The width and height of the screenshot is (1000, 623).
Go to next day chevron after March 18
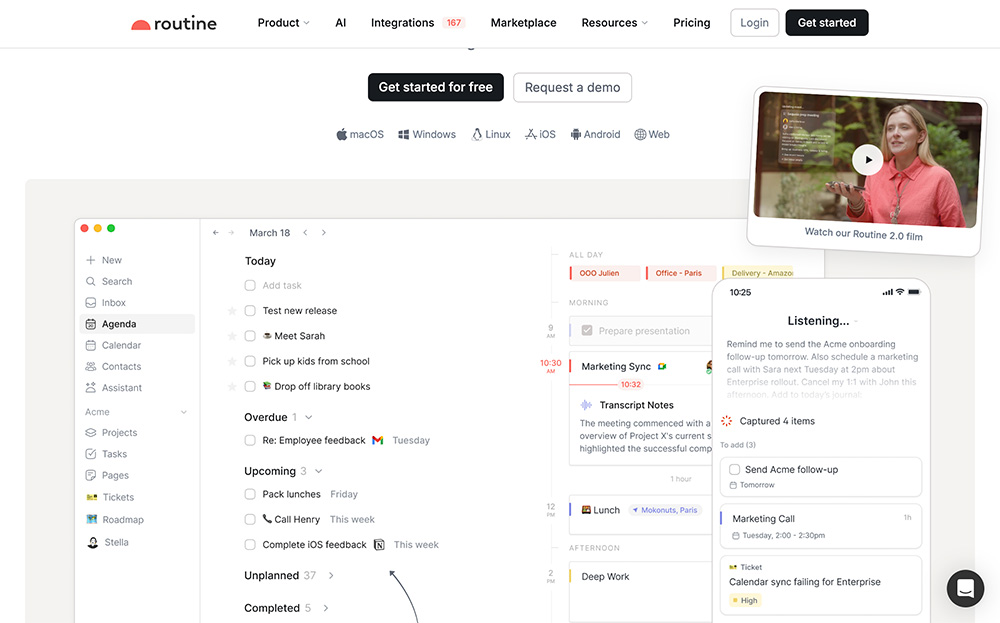pos(323,233)
